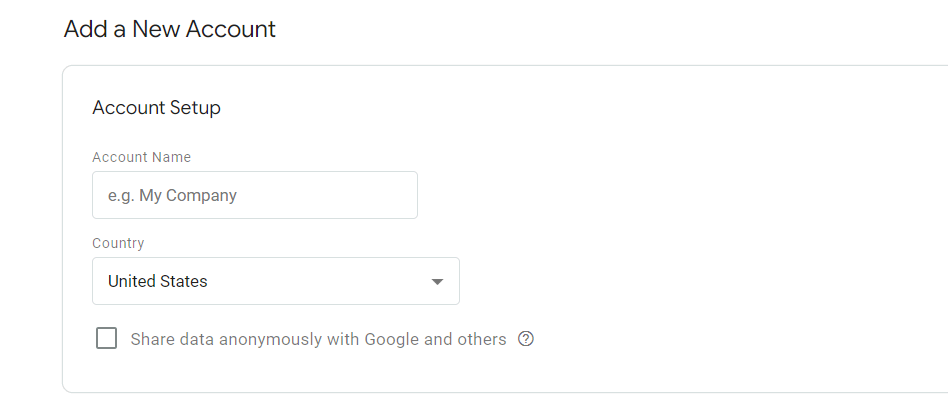Viewport: 948px width, 407px height.
Task: Tick the Share data anonymously checkbox
Action: click(x=106, y=339)
